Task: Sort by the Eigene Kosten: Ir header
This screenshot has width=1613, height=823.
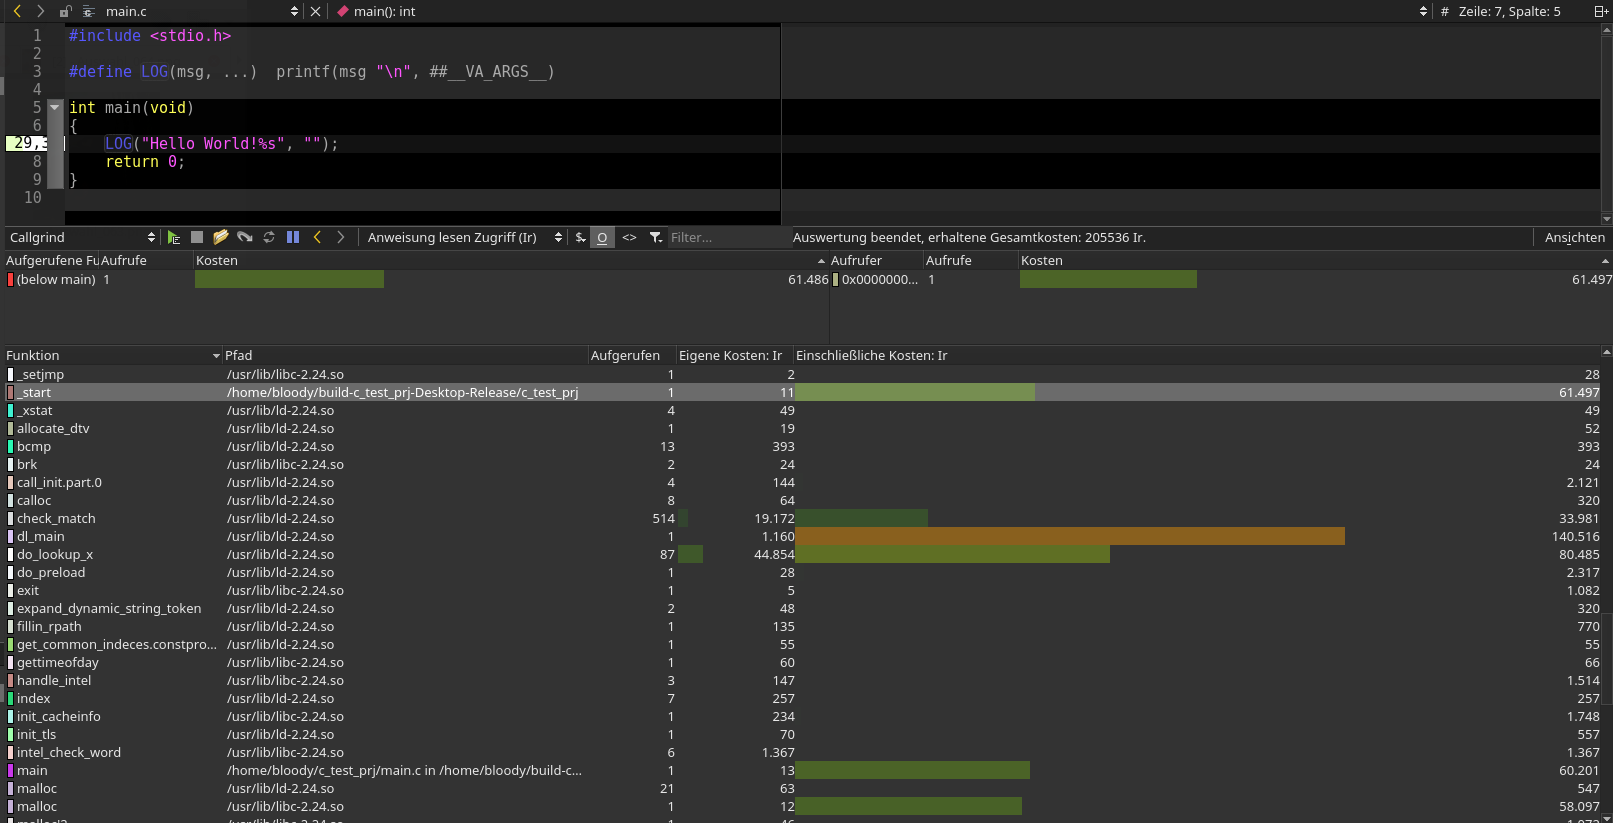Action: (x=735, y=355)
